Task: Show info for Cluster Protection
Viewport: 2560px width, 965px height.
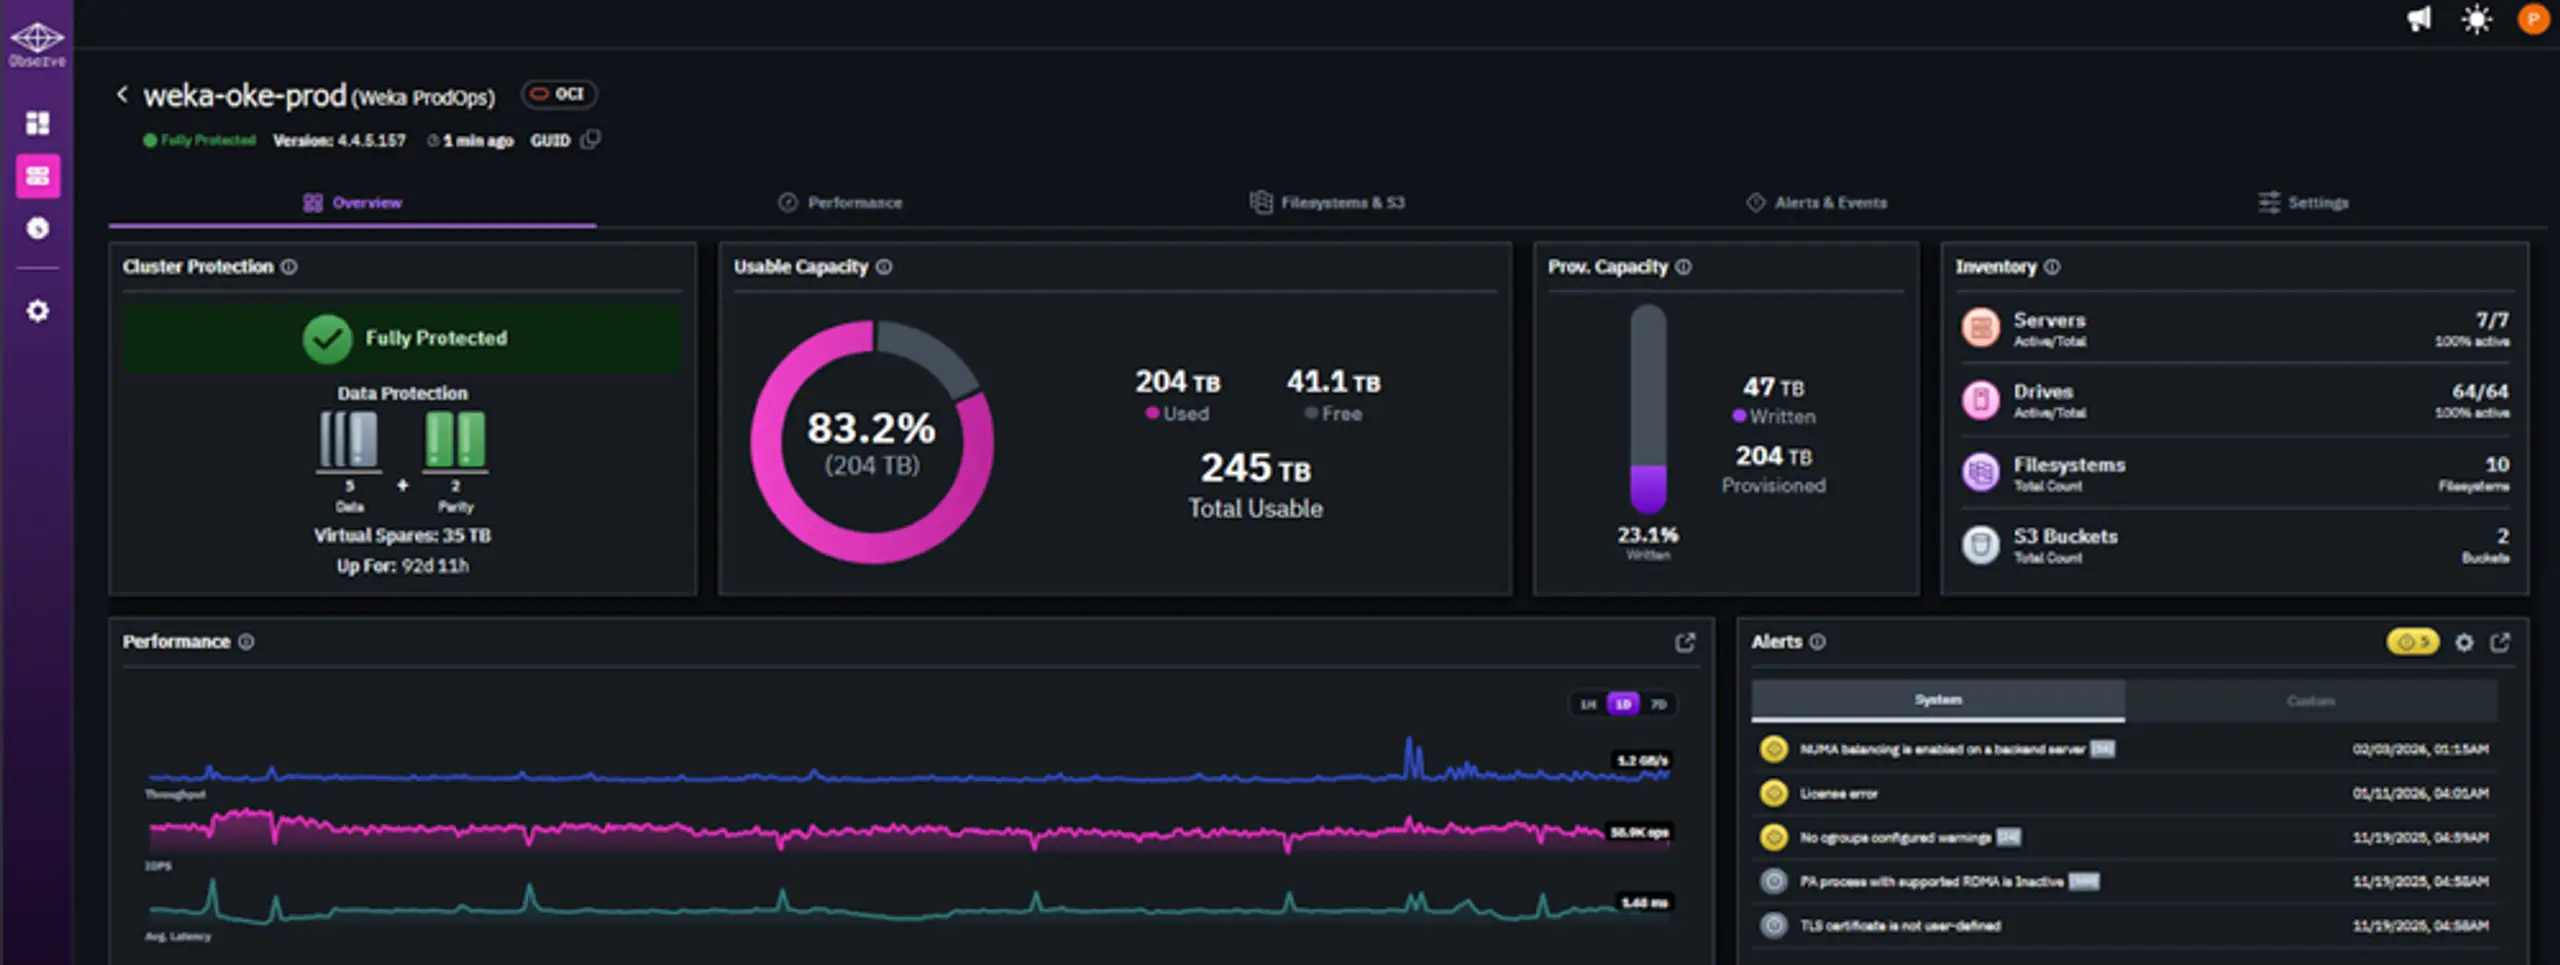Action: (289, 267)
